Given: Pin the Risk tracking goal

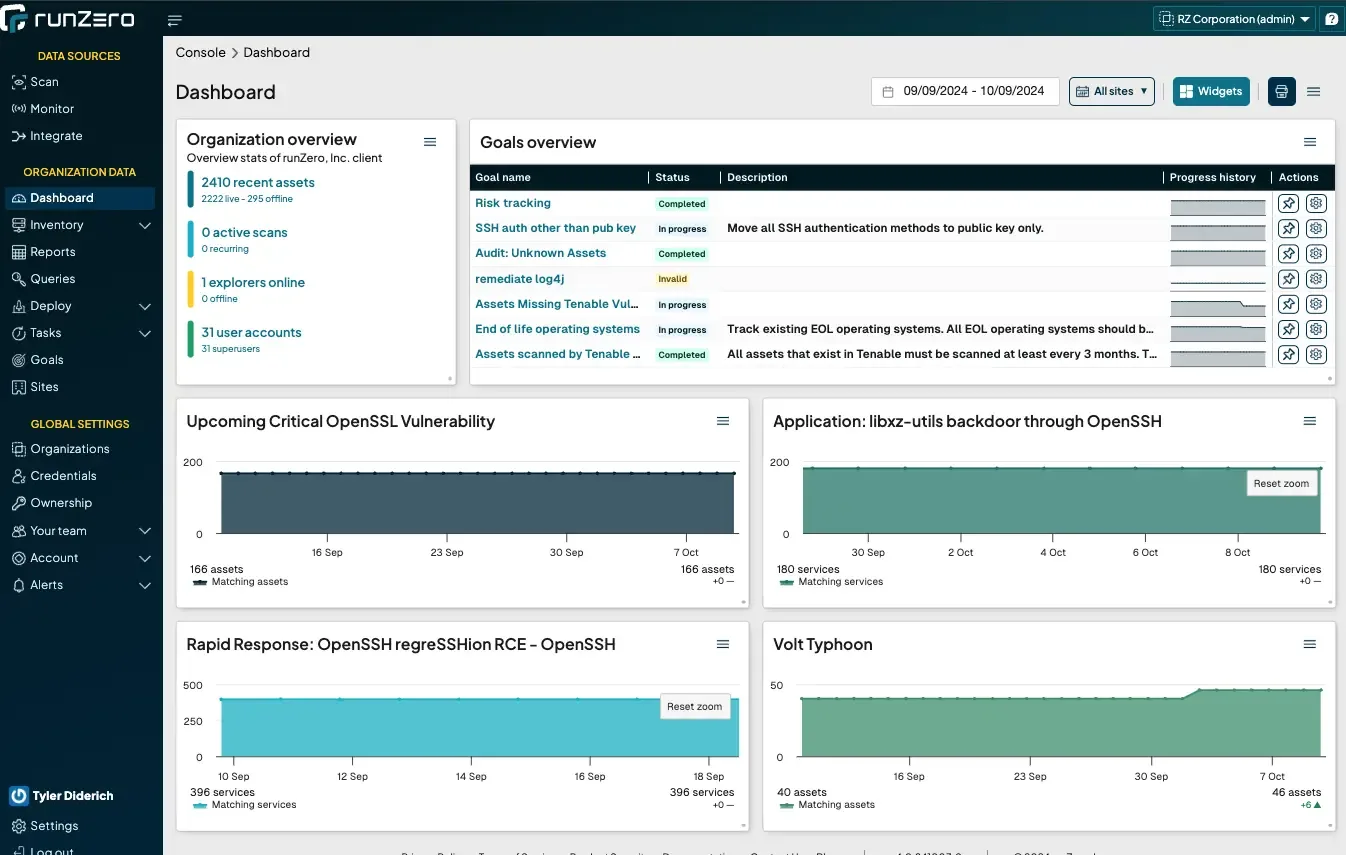Looking at the screenshot, I should [1289, 203].
